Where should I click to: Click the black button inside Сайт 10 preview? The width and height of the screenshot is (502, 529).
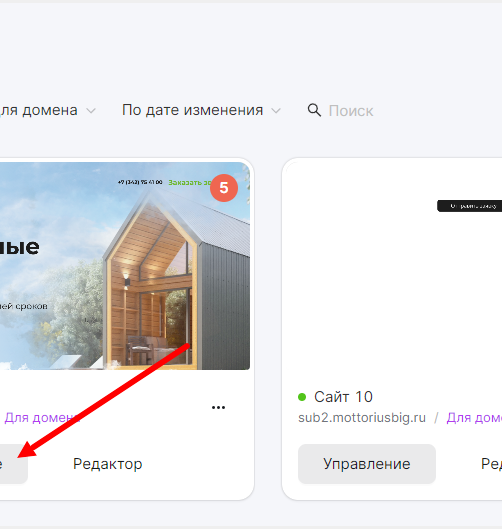pos(469,206)
